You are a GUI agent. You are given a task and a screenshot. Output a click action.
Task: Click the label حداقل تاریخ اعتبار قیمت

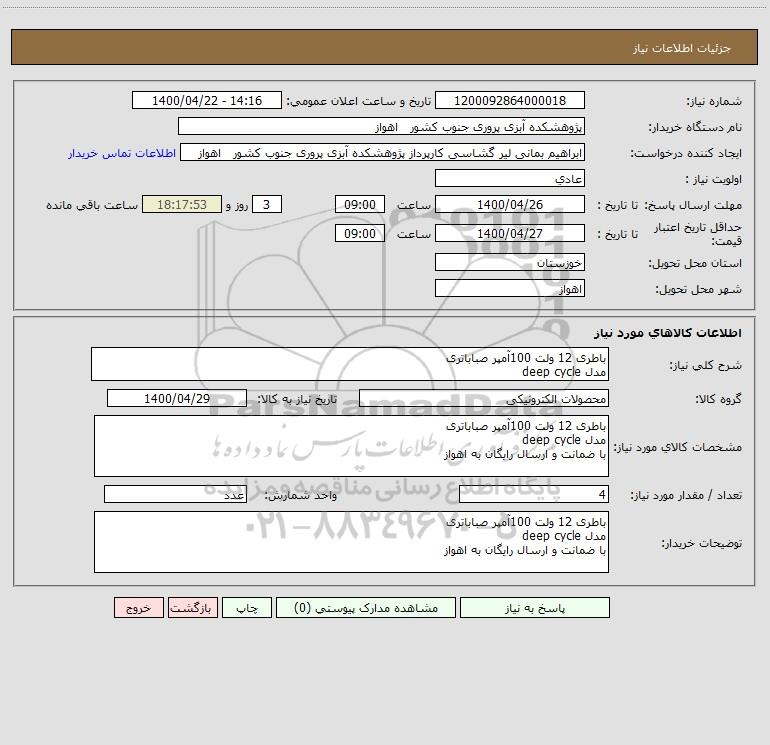click(697, 234)
